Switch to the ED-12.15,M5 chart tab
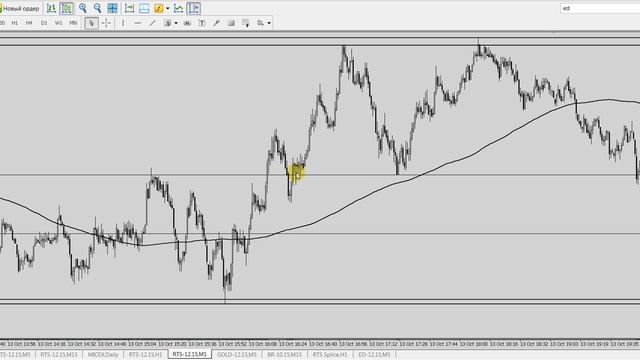 pyautogui.click(x=374, y=355)
